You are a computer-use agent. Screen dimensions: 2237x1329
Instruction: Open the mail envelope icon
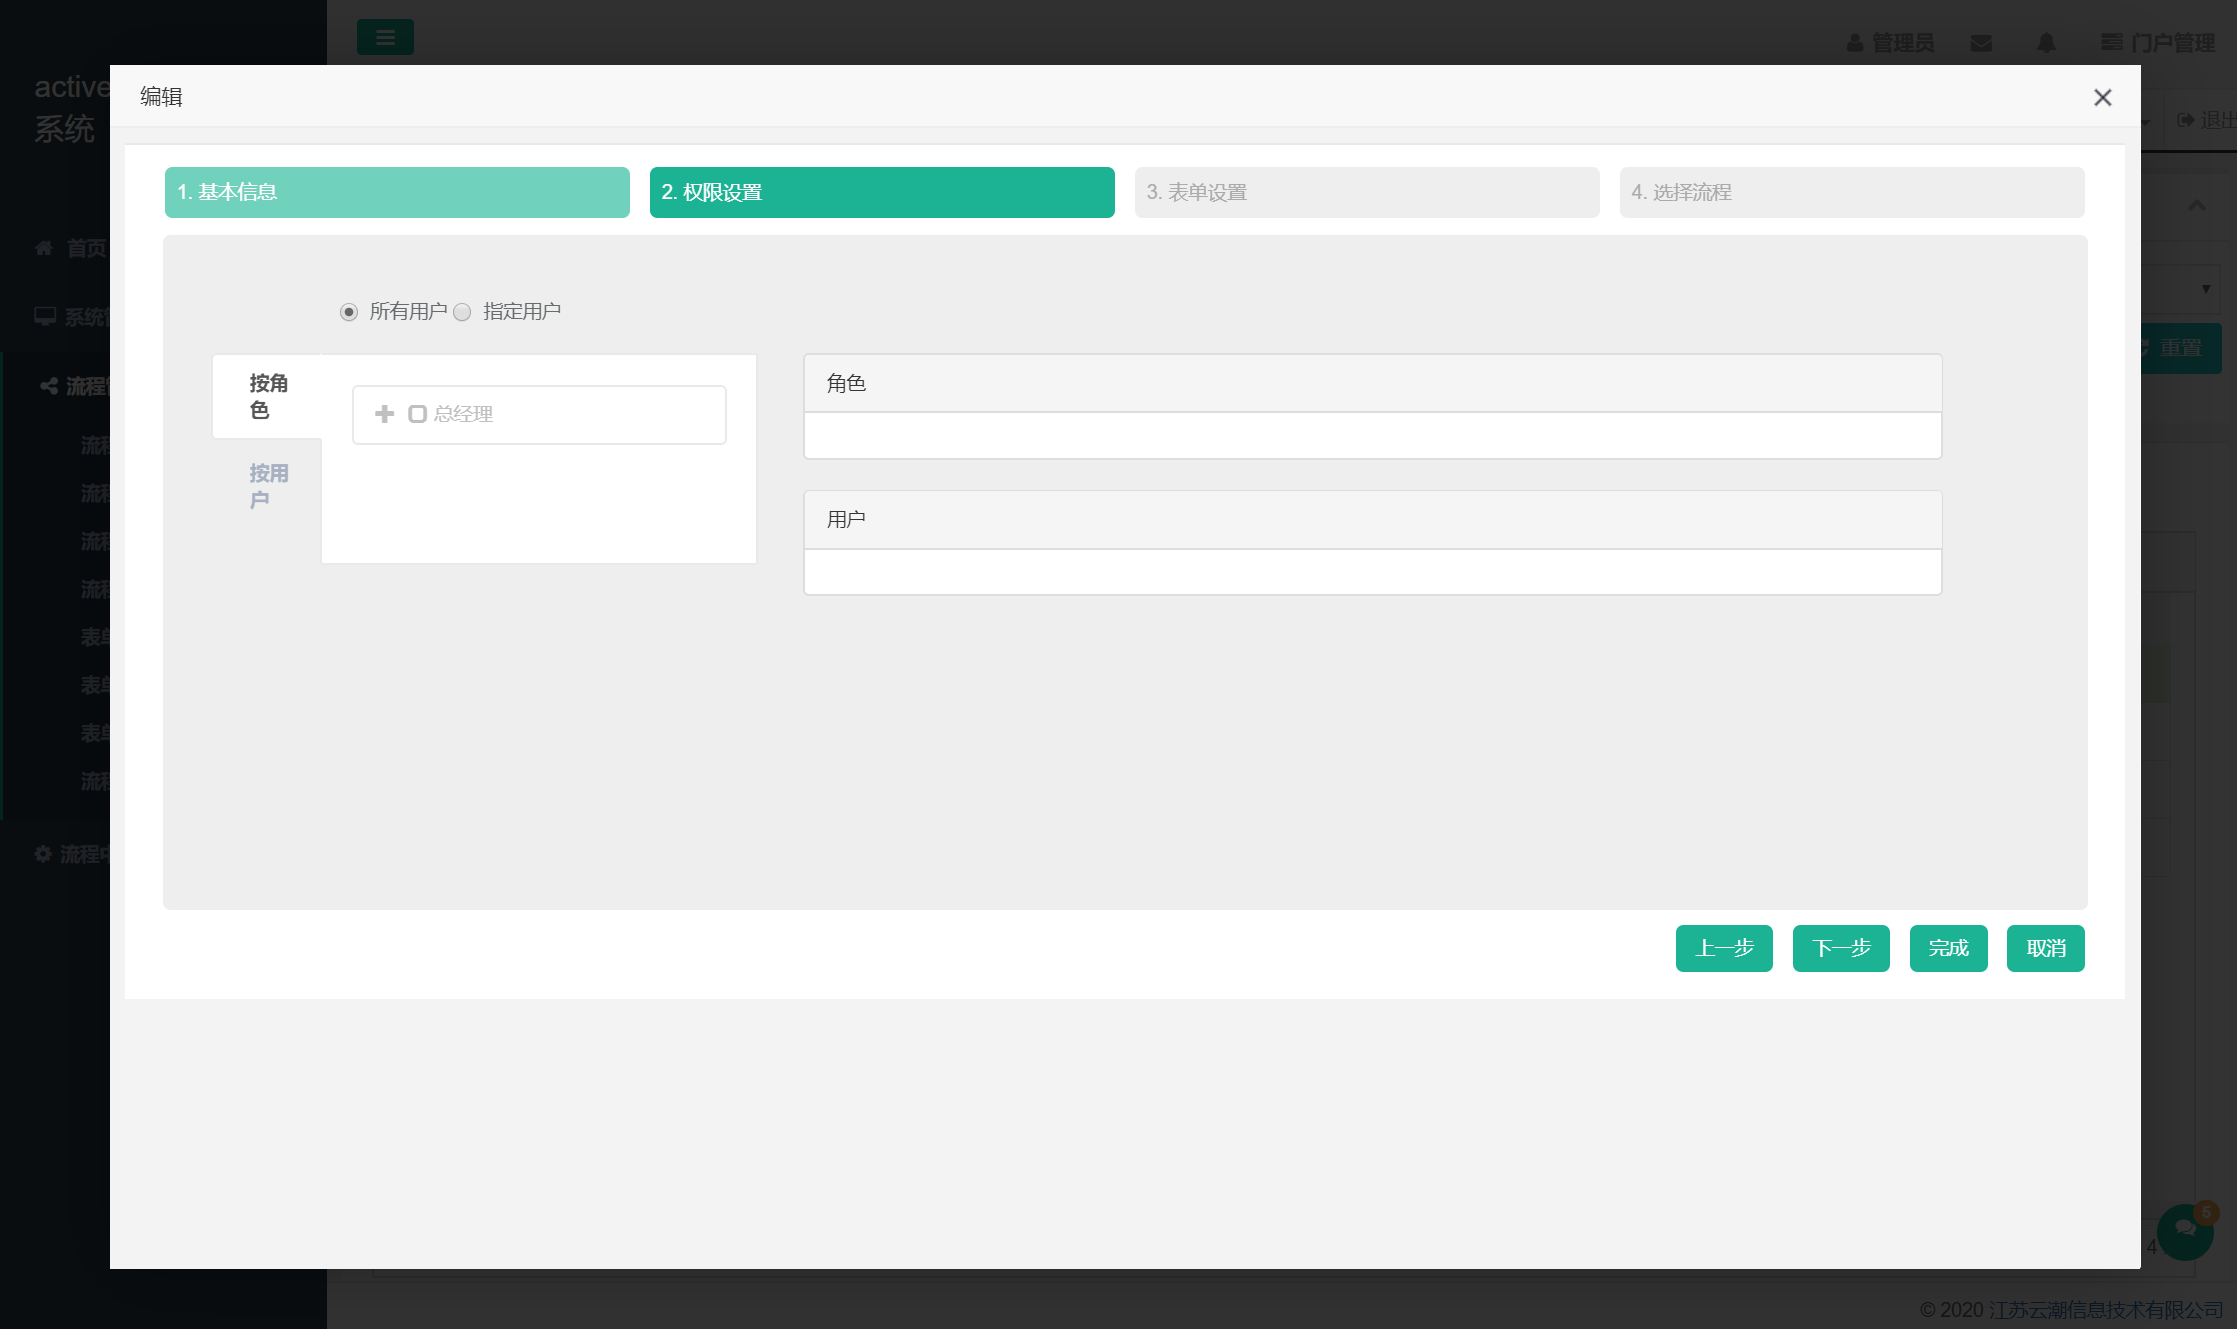[x=1981, y=43]
